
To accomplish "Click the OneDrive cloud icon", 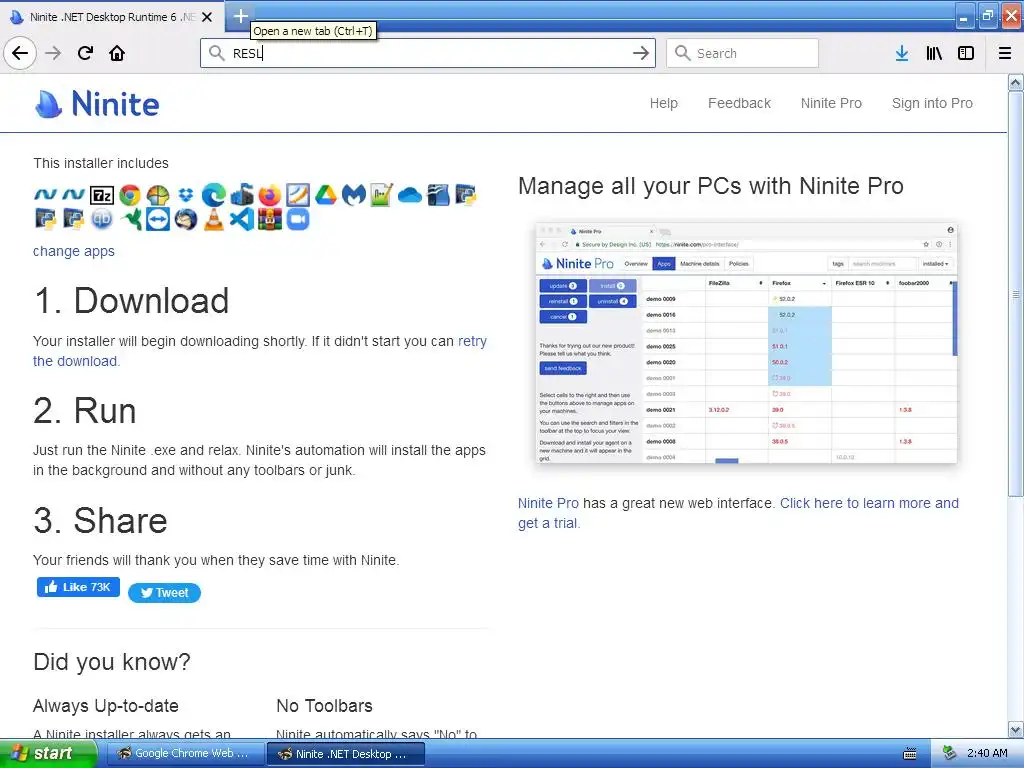I will click(409, 195).
